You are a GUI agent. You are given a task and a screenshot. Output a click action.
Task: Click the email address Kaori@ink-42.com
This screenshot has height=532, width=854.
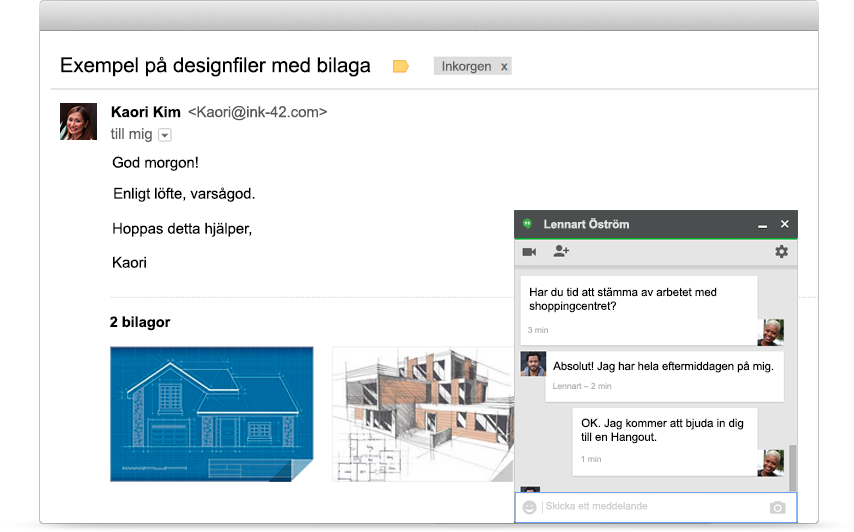(x=258, y=112)
